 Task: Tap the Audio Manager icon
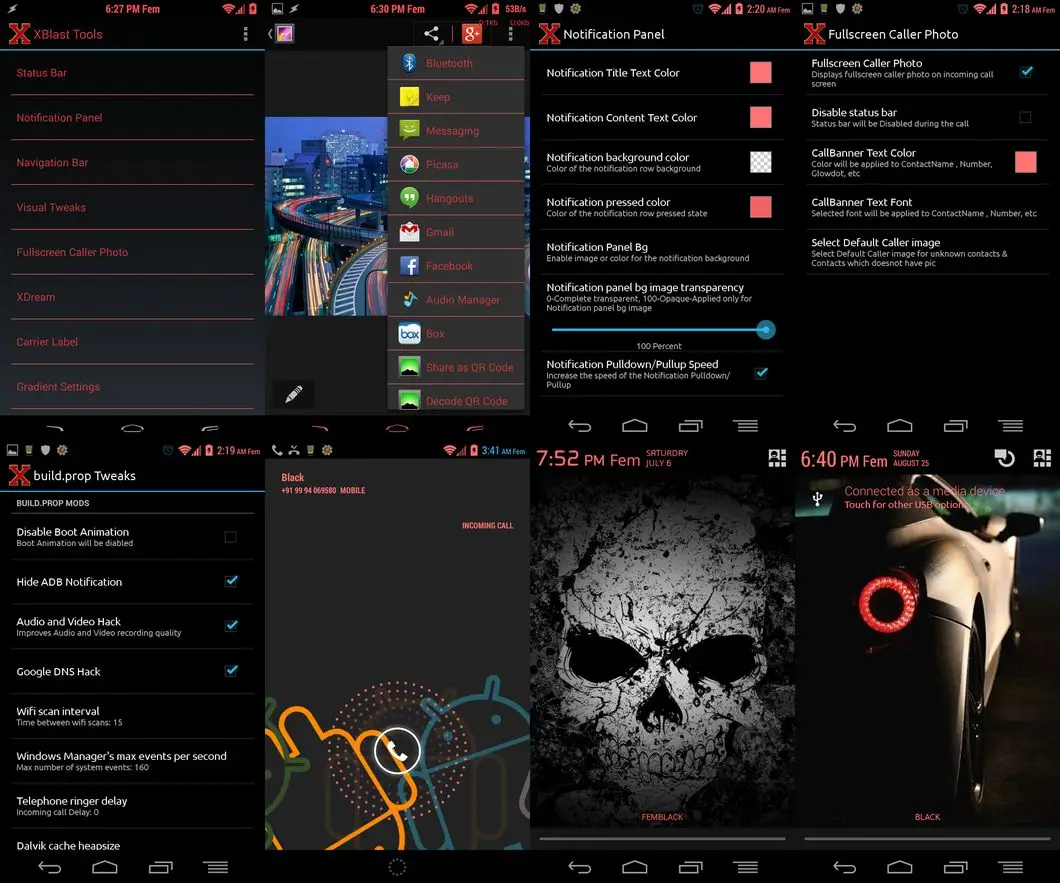(x=409, y=300)
